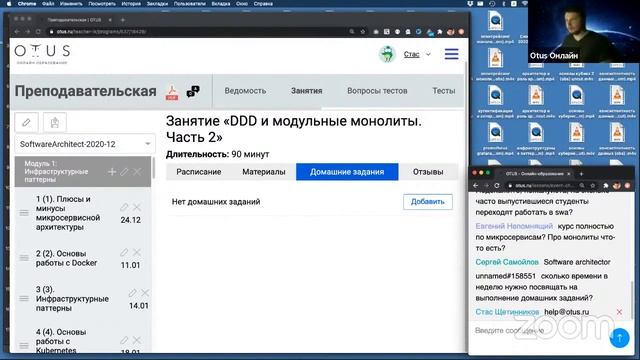Grab drag handle of lesson 1 Плюсы и минусы
This screenshot has height=360, width=640.
tap(24, 213)
